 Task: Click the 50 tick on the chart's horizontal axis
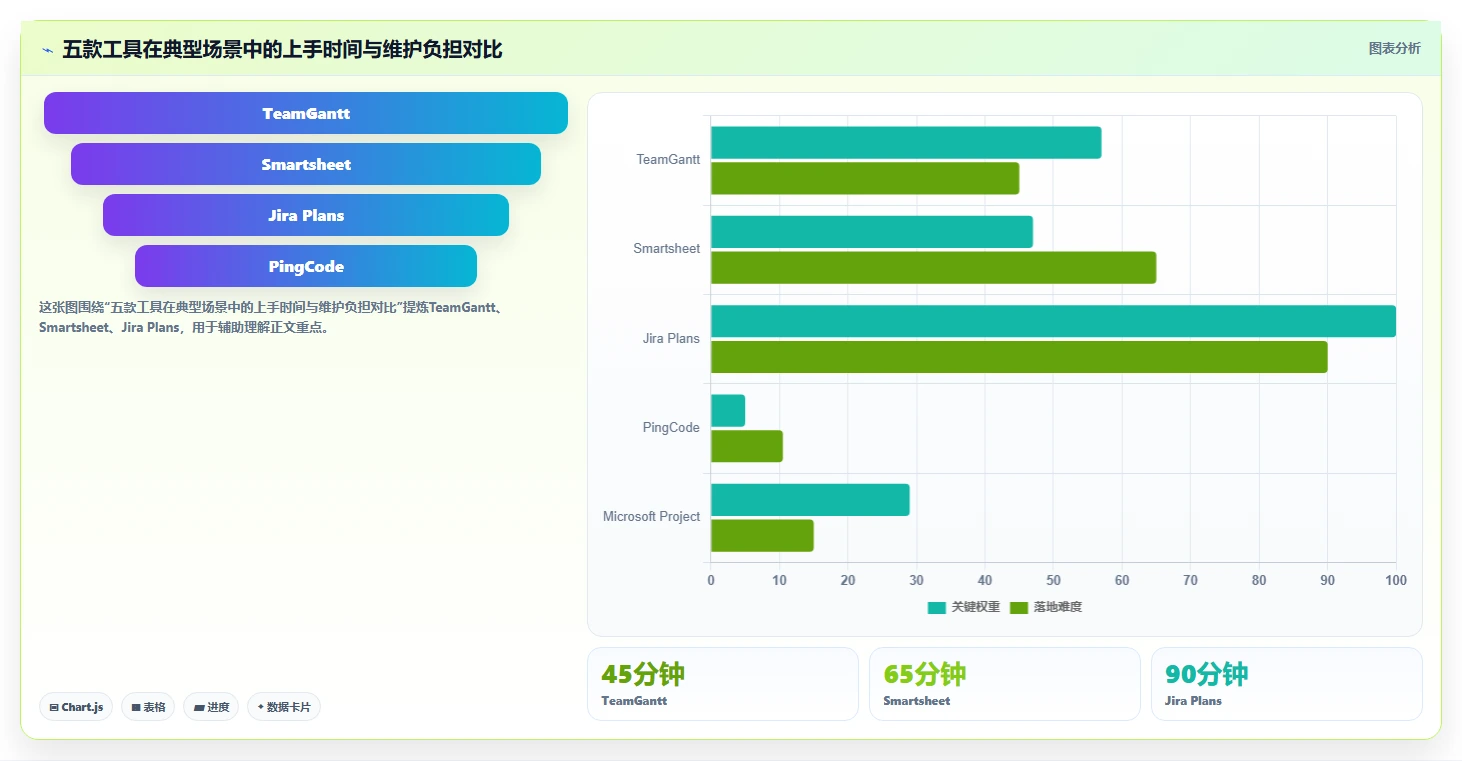click(1053, 580)
